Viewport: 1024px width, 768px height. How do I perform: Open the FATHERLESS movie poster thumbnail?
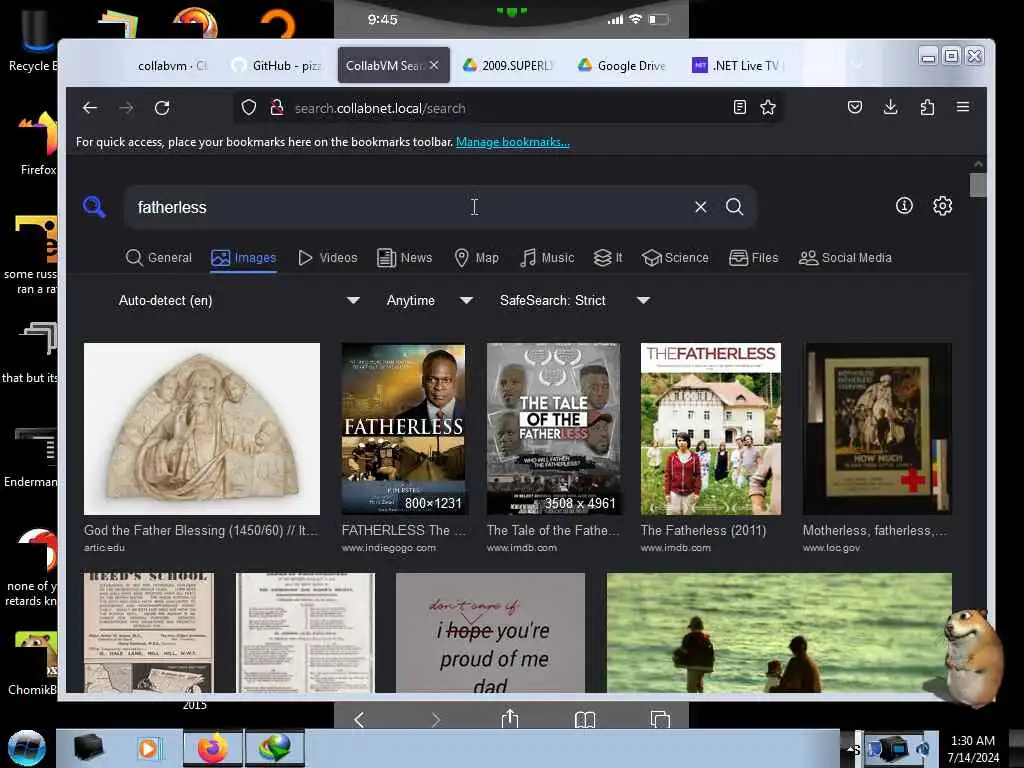coord(404,428)
